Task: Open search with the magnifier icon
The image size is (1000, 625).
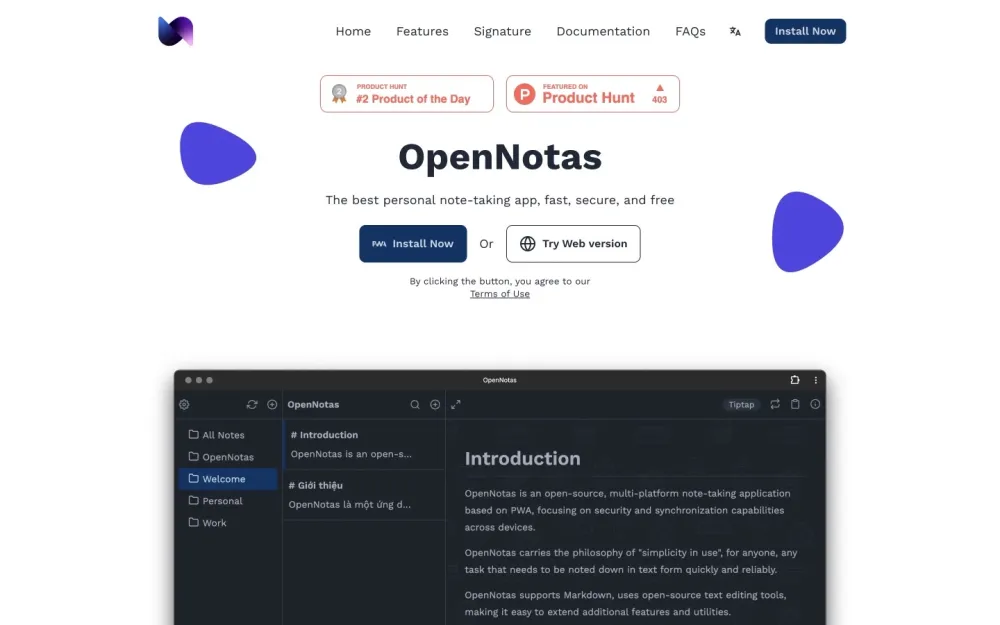Action: tap(414, 404)
